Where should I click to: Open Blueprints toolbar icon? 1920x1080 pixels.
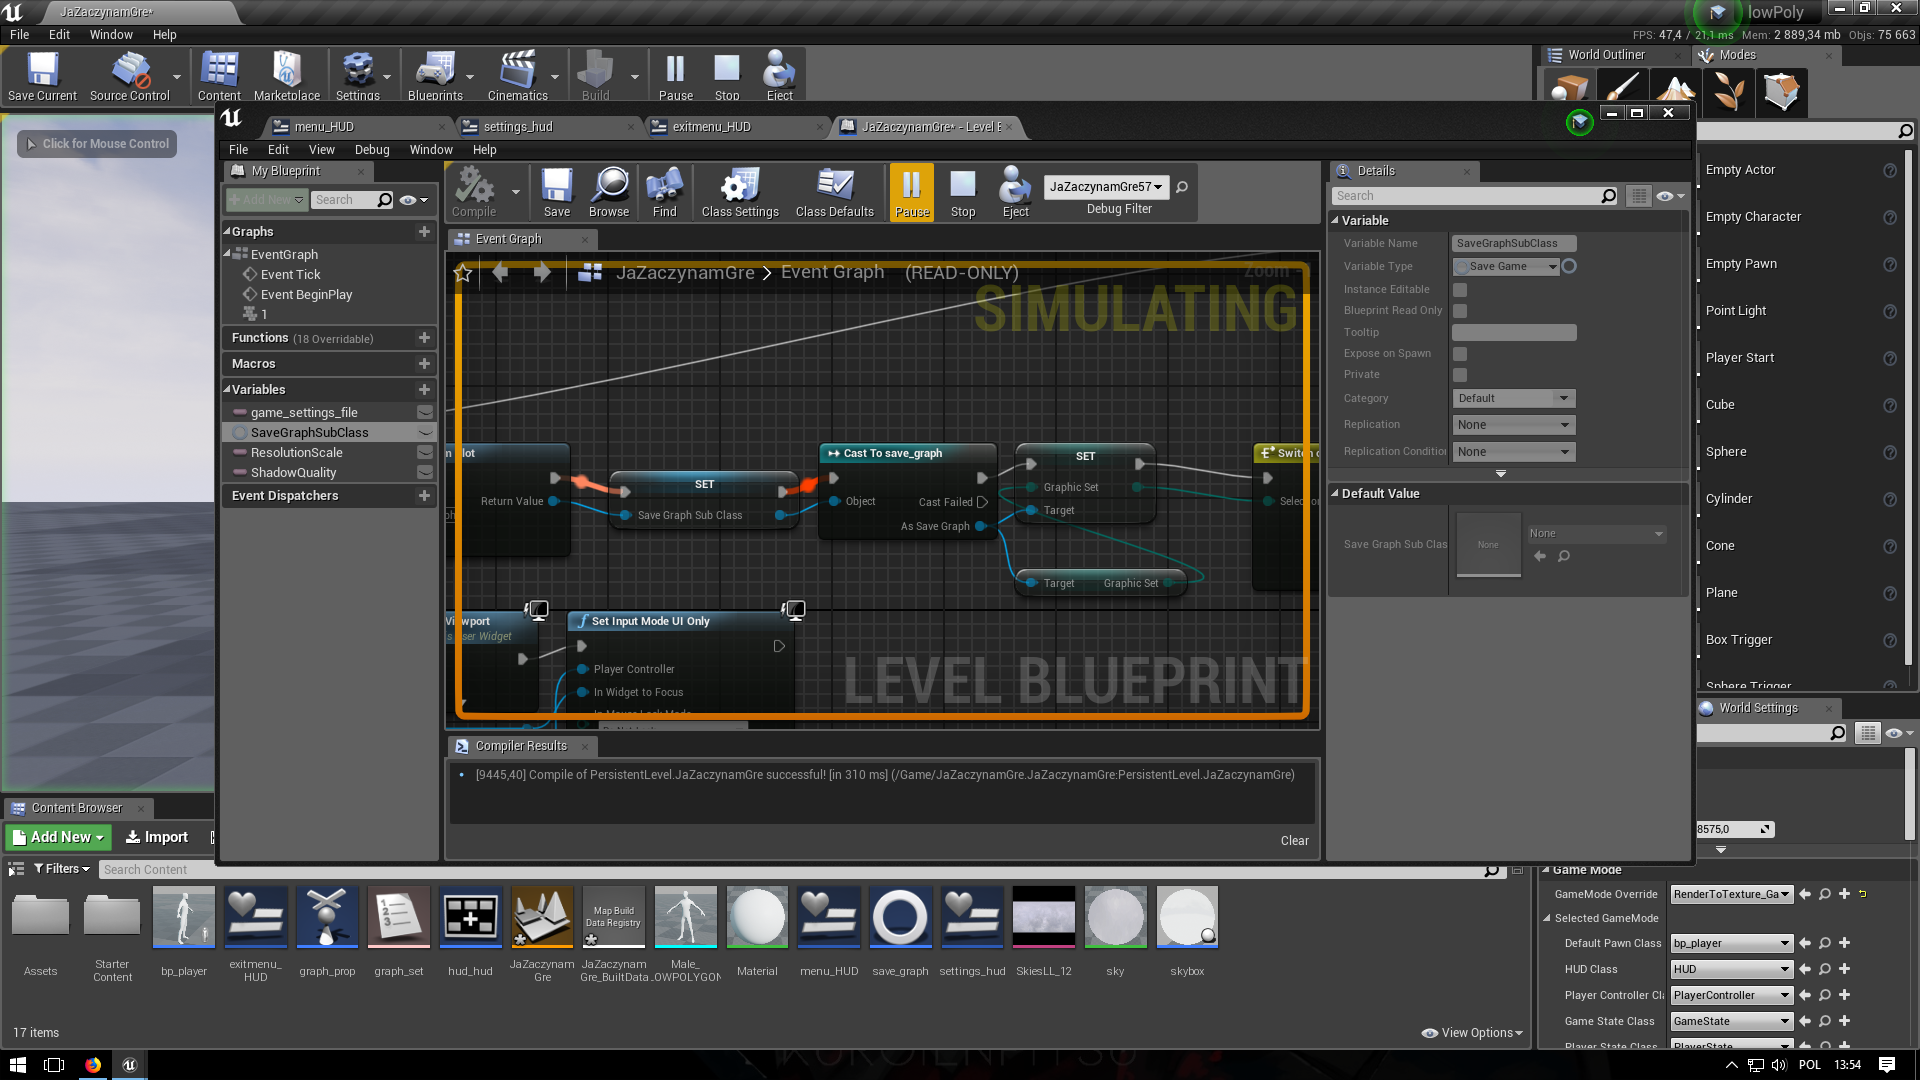(435, 76)
